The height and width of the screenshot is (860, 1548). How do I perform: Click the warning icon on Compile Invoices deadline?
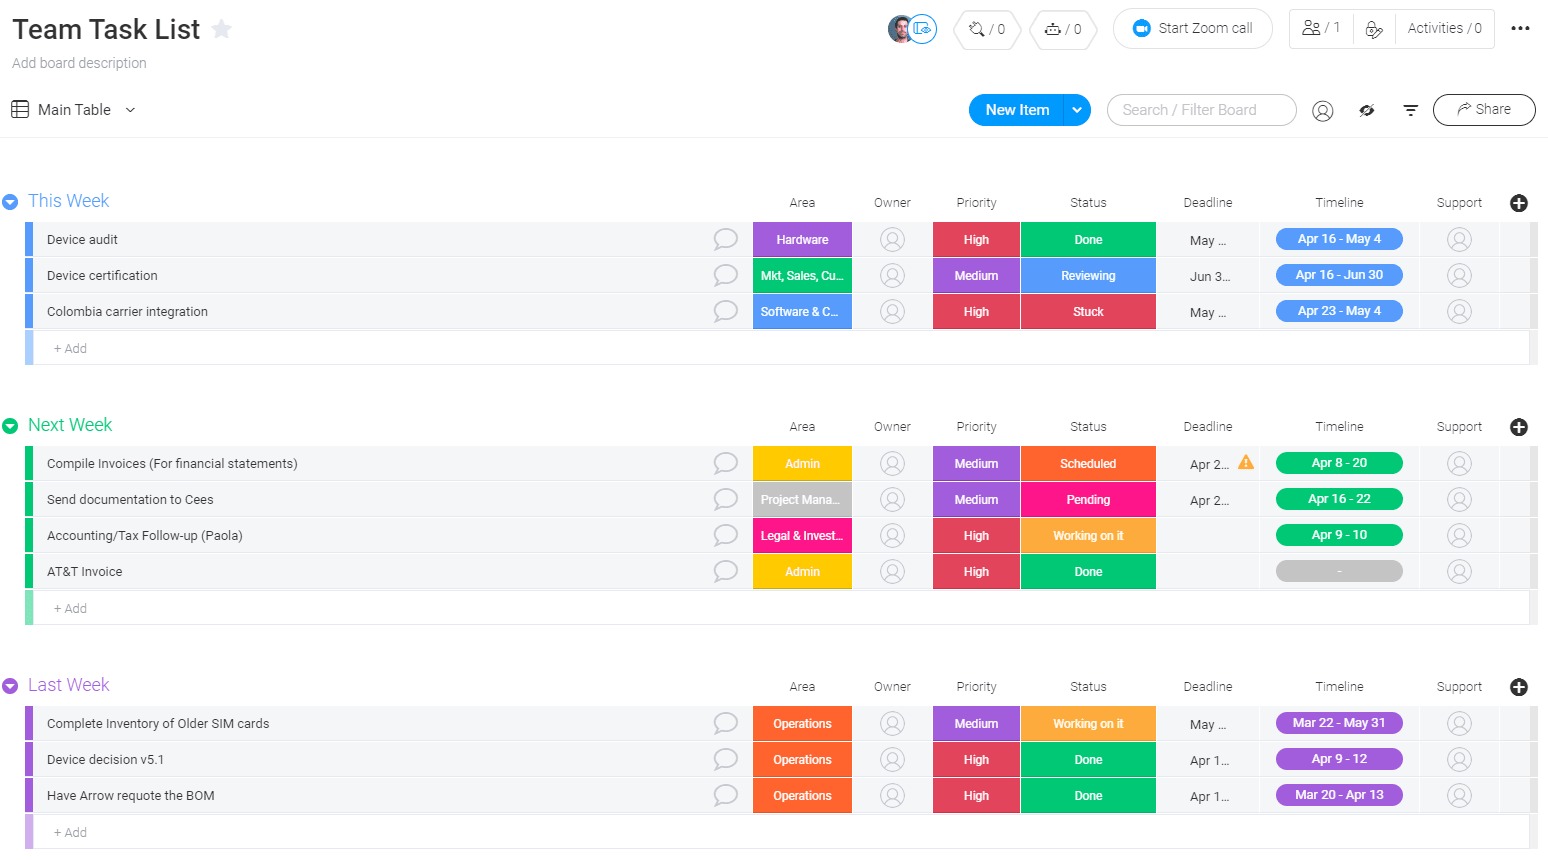click(x=1245, y=462)
